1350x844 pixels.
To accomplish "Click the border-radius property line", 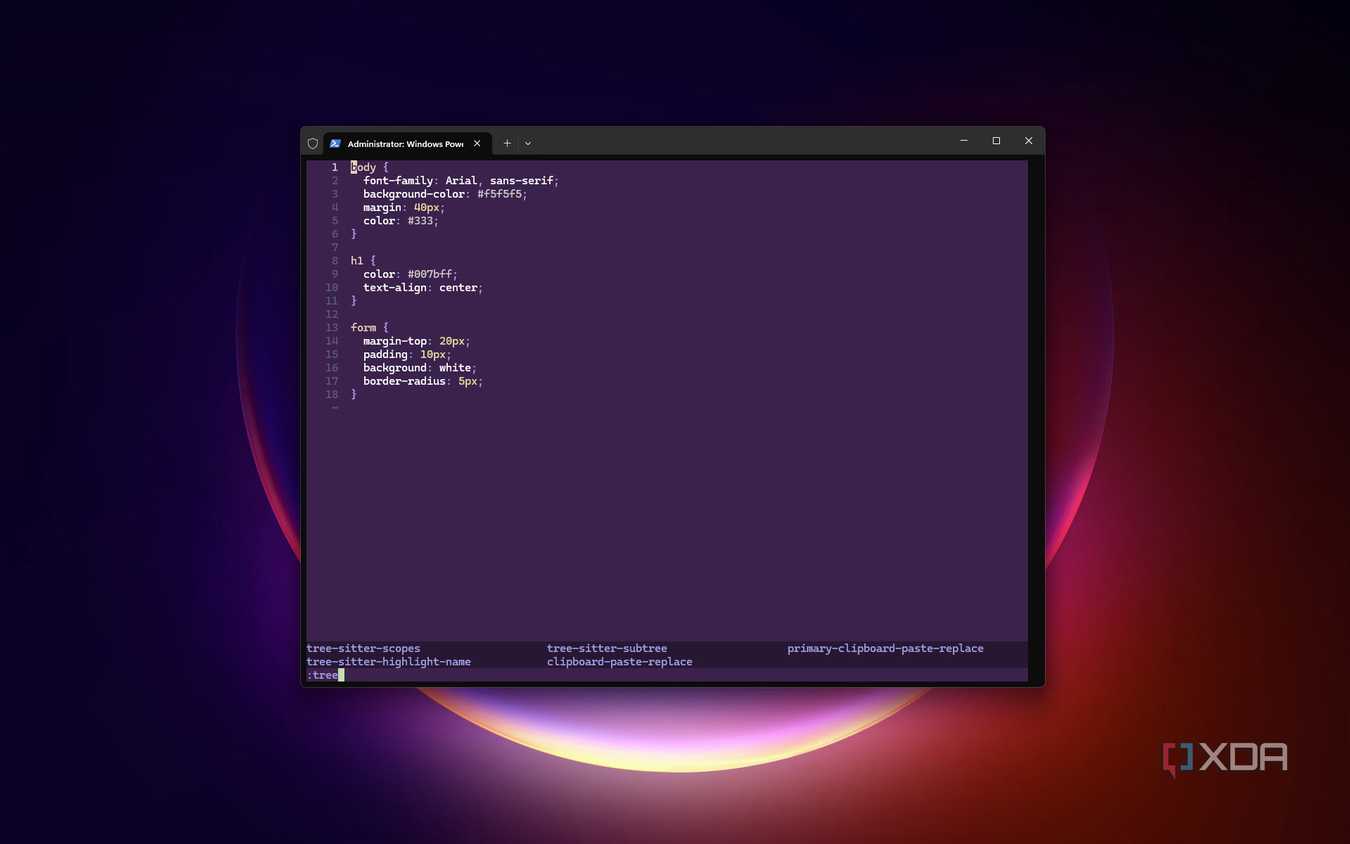I will point(423,381).
